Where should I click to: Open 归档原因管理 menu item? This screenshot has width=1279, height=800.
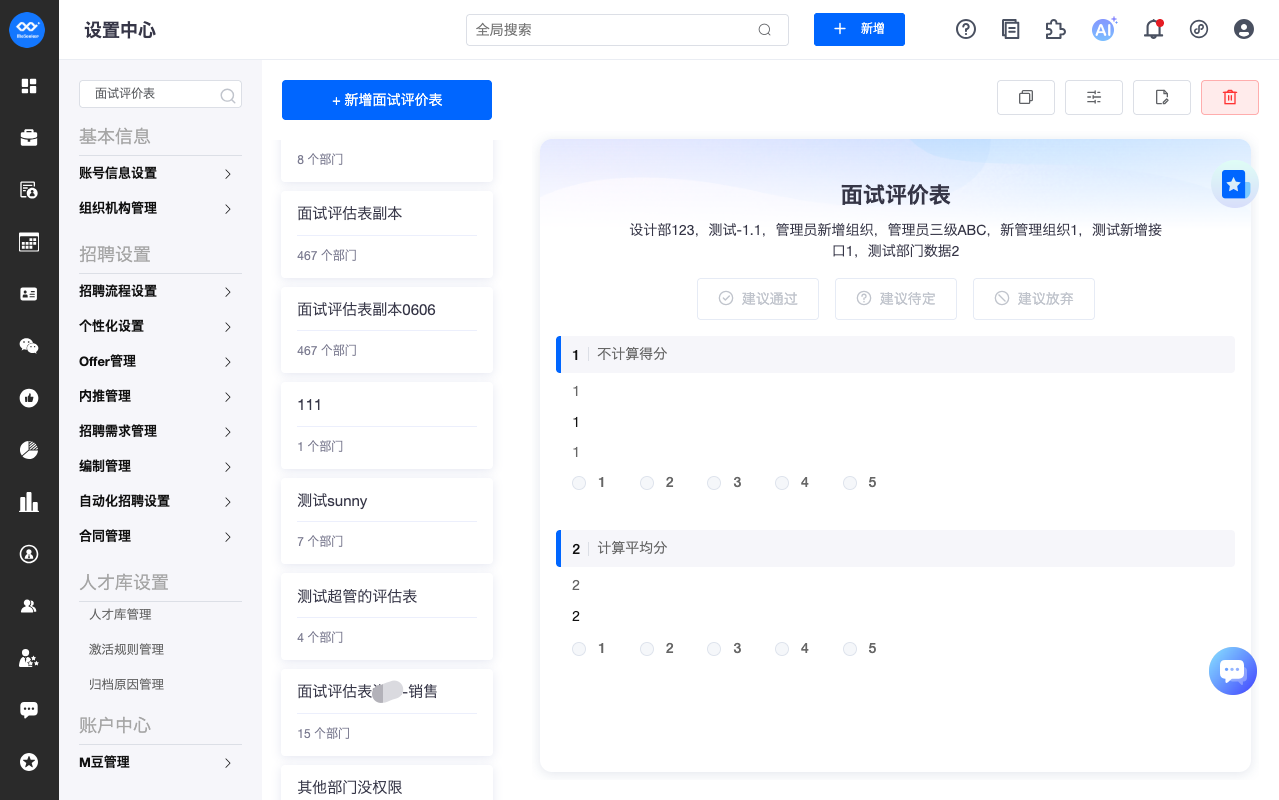126,684
